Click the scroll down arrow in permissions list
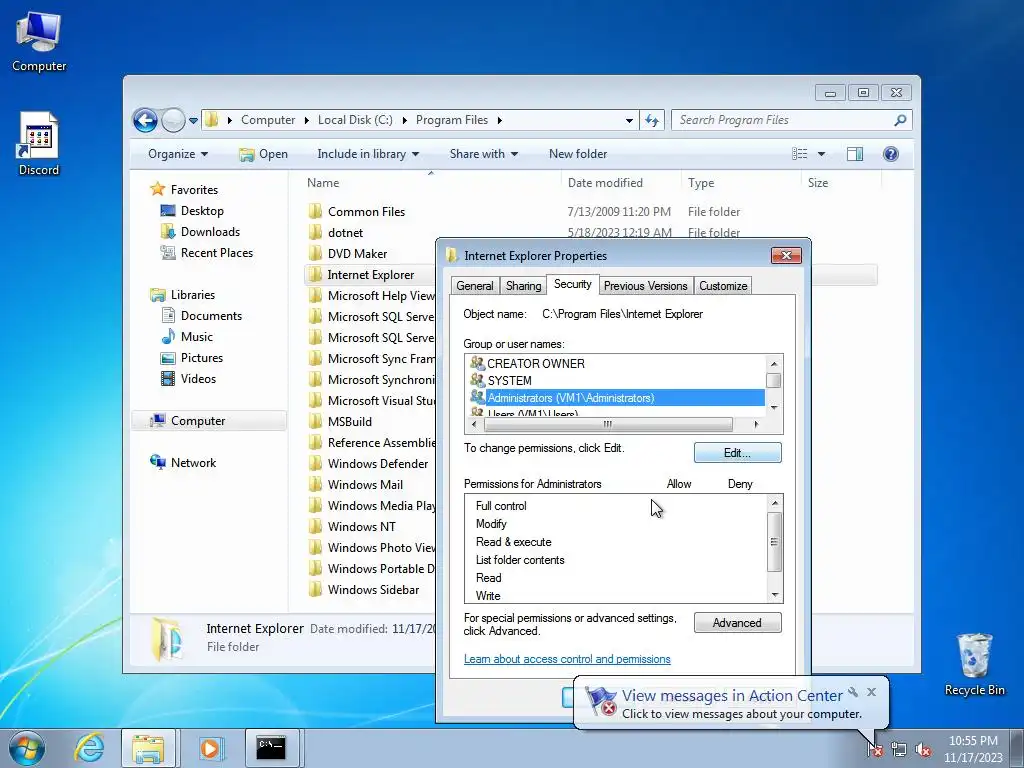1024x768 pixels. coord(775,595)
